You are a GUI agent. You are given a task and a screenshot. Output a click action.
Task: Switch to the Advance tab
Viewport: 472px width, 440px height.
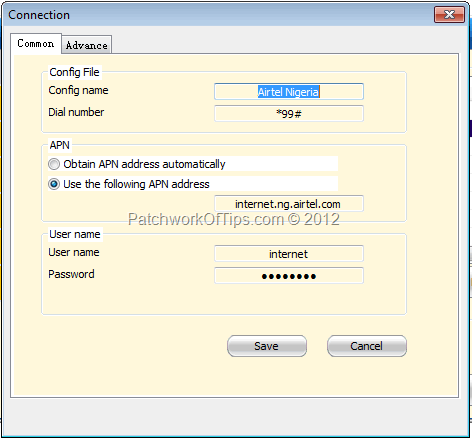[87, 45]
